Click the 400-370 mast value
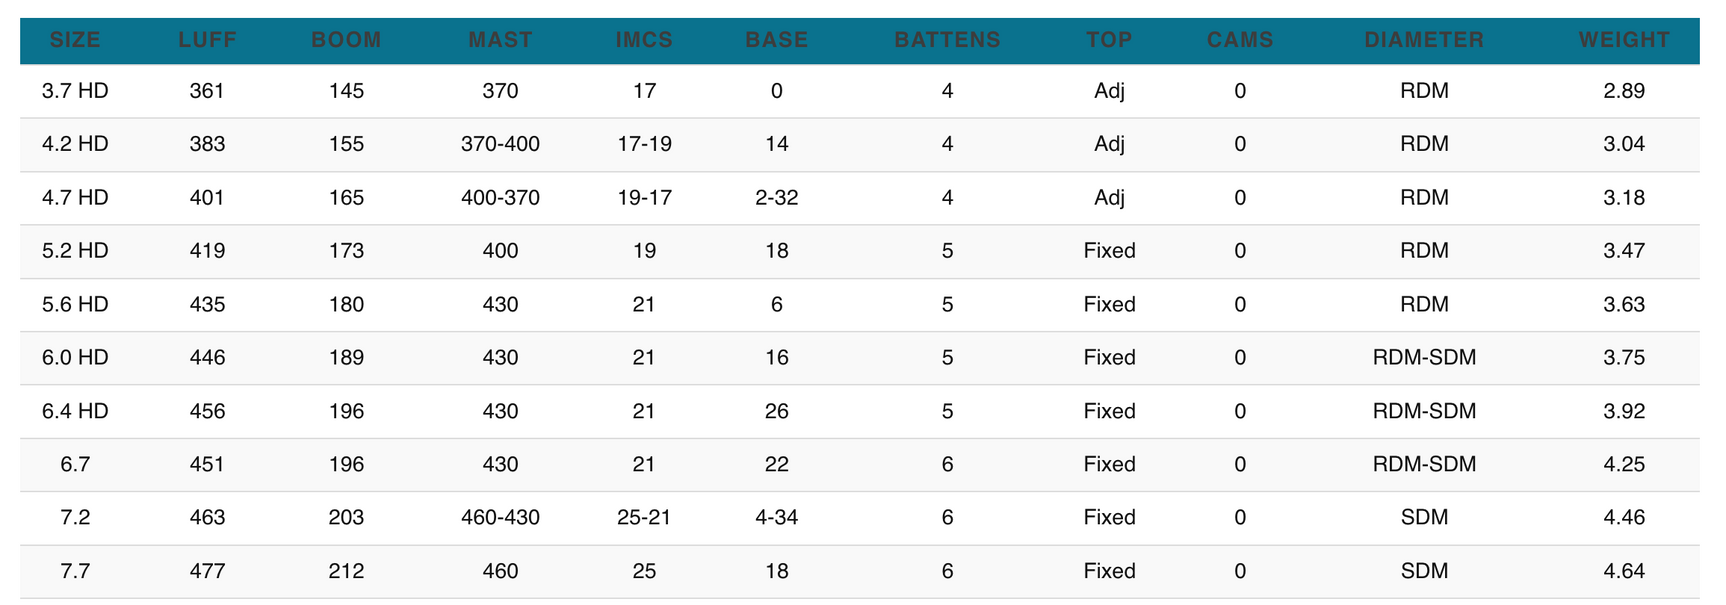 point(500,198)
